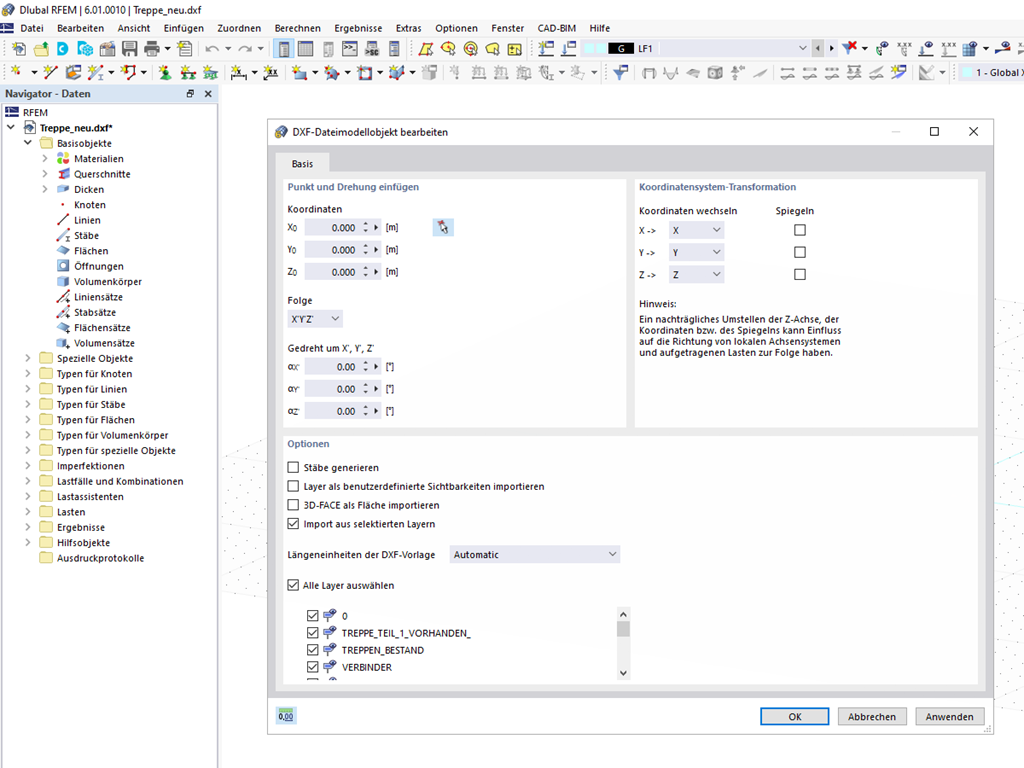Expand the Materialien tree node

click(44, 158)
